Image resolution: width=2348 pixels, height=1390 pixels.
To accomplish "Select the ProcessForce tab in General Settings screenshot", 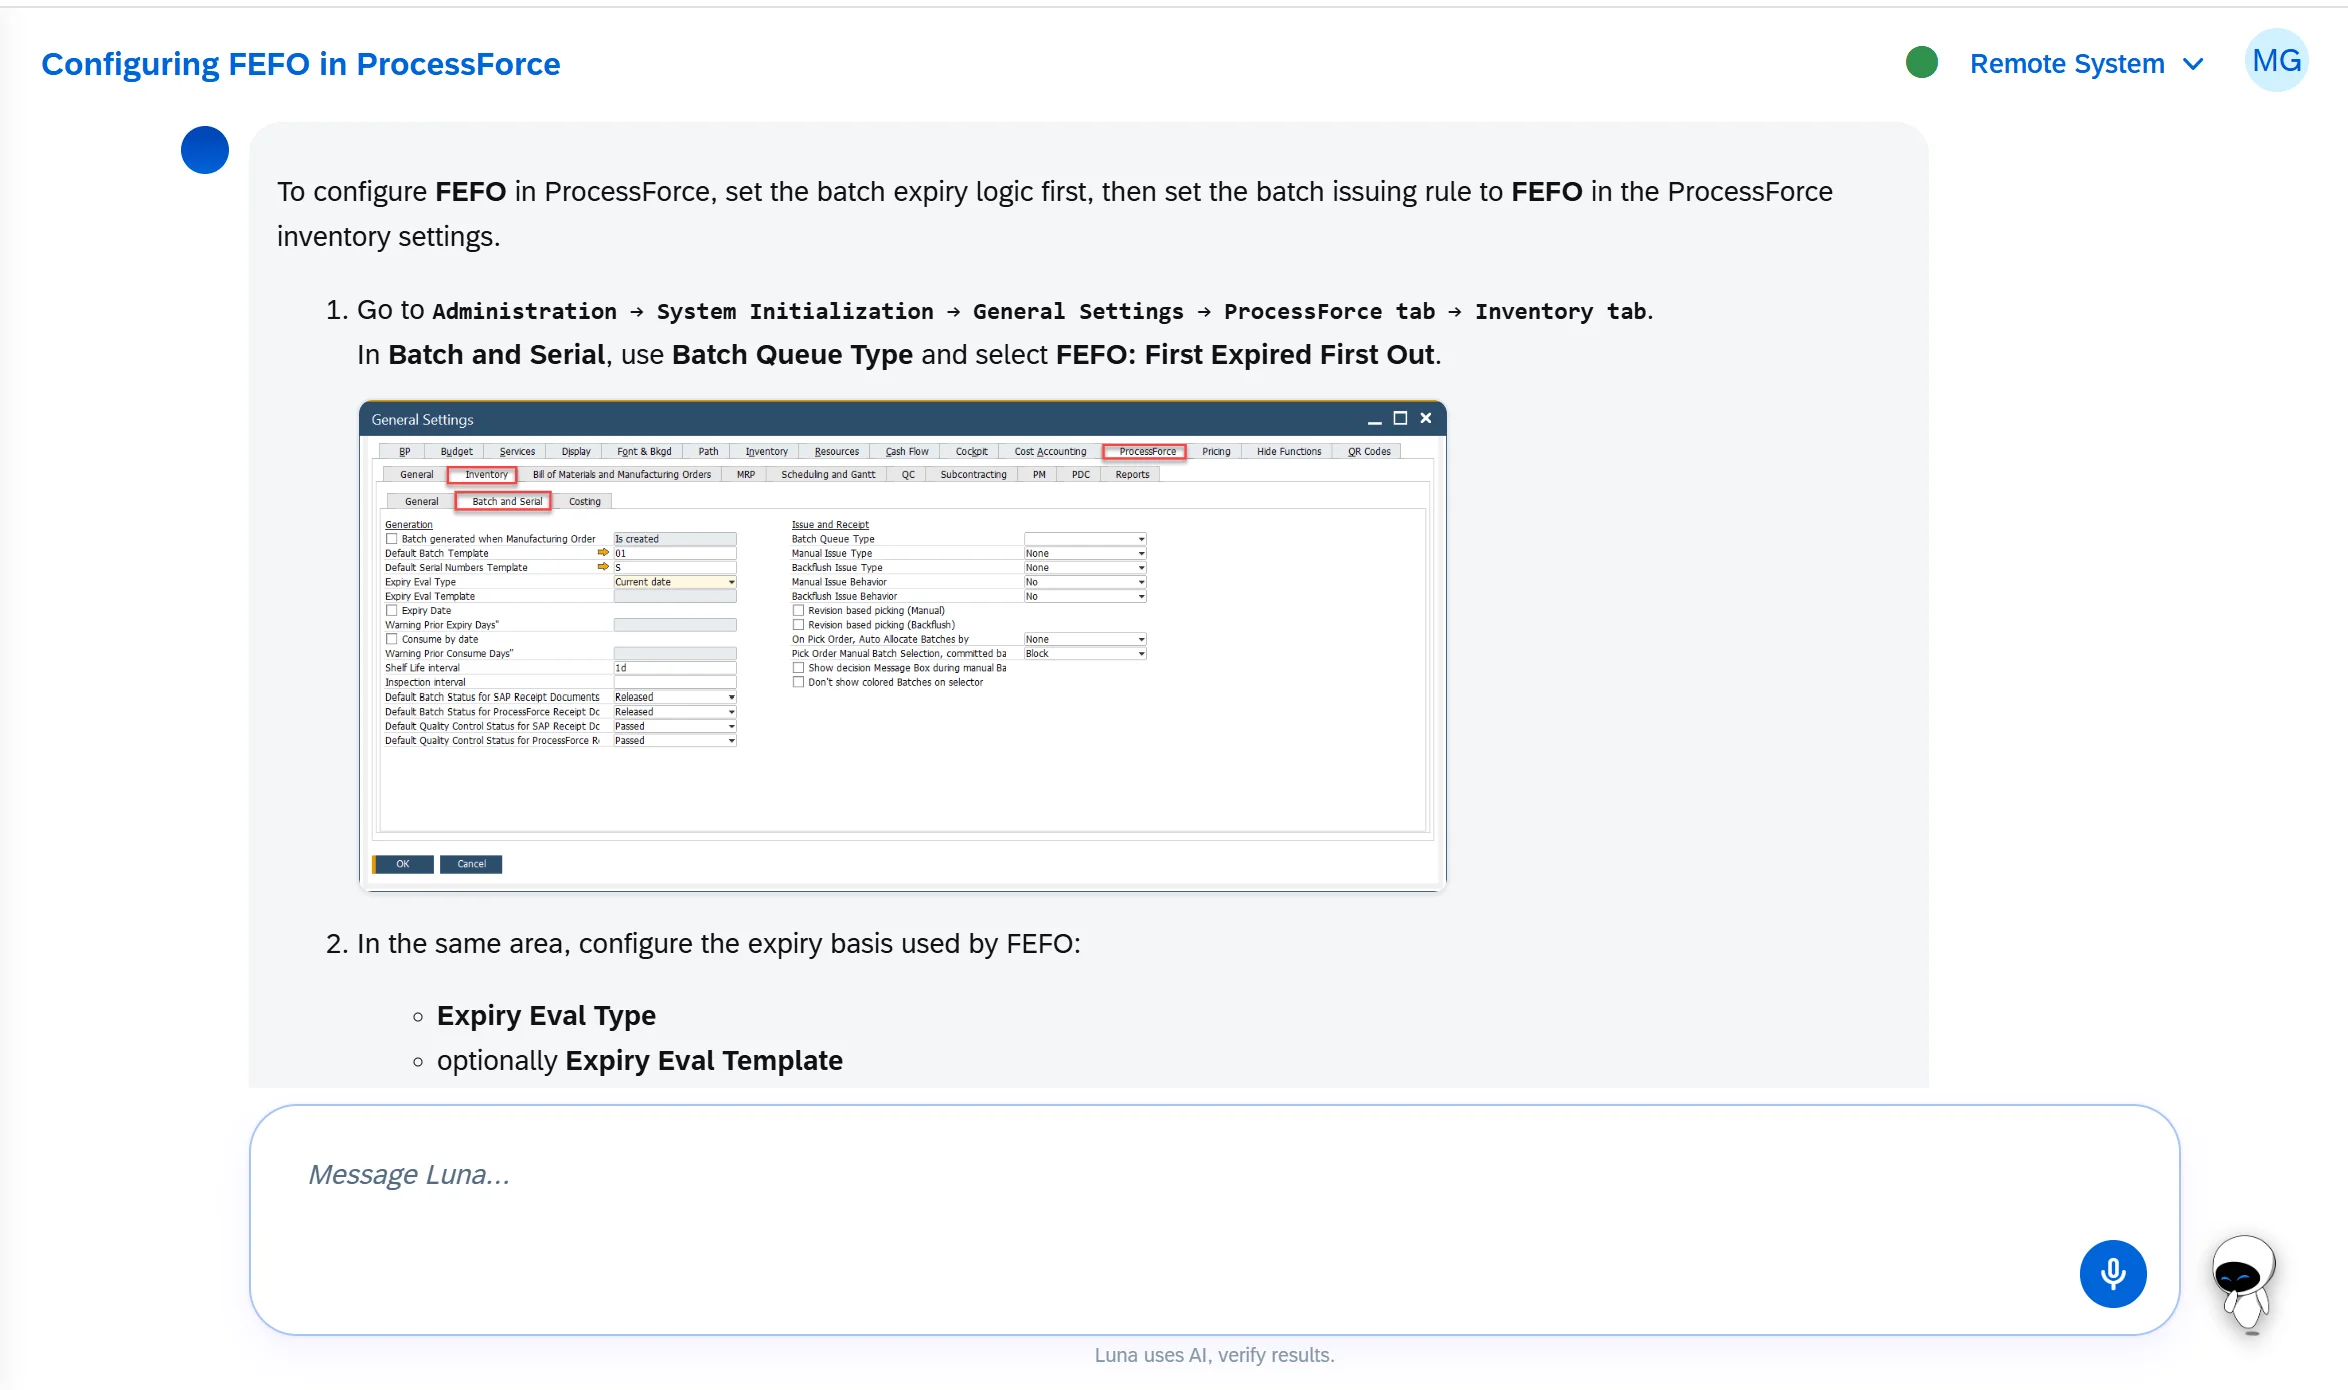I will tap(1146, 451).
